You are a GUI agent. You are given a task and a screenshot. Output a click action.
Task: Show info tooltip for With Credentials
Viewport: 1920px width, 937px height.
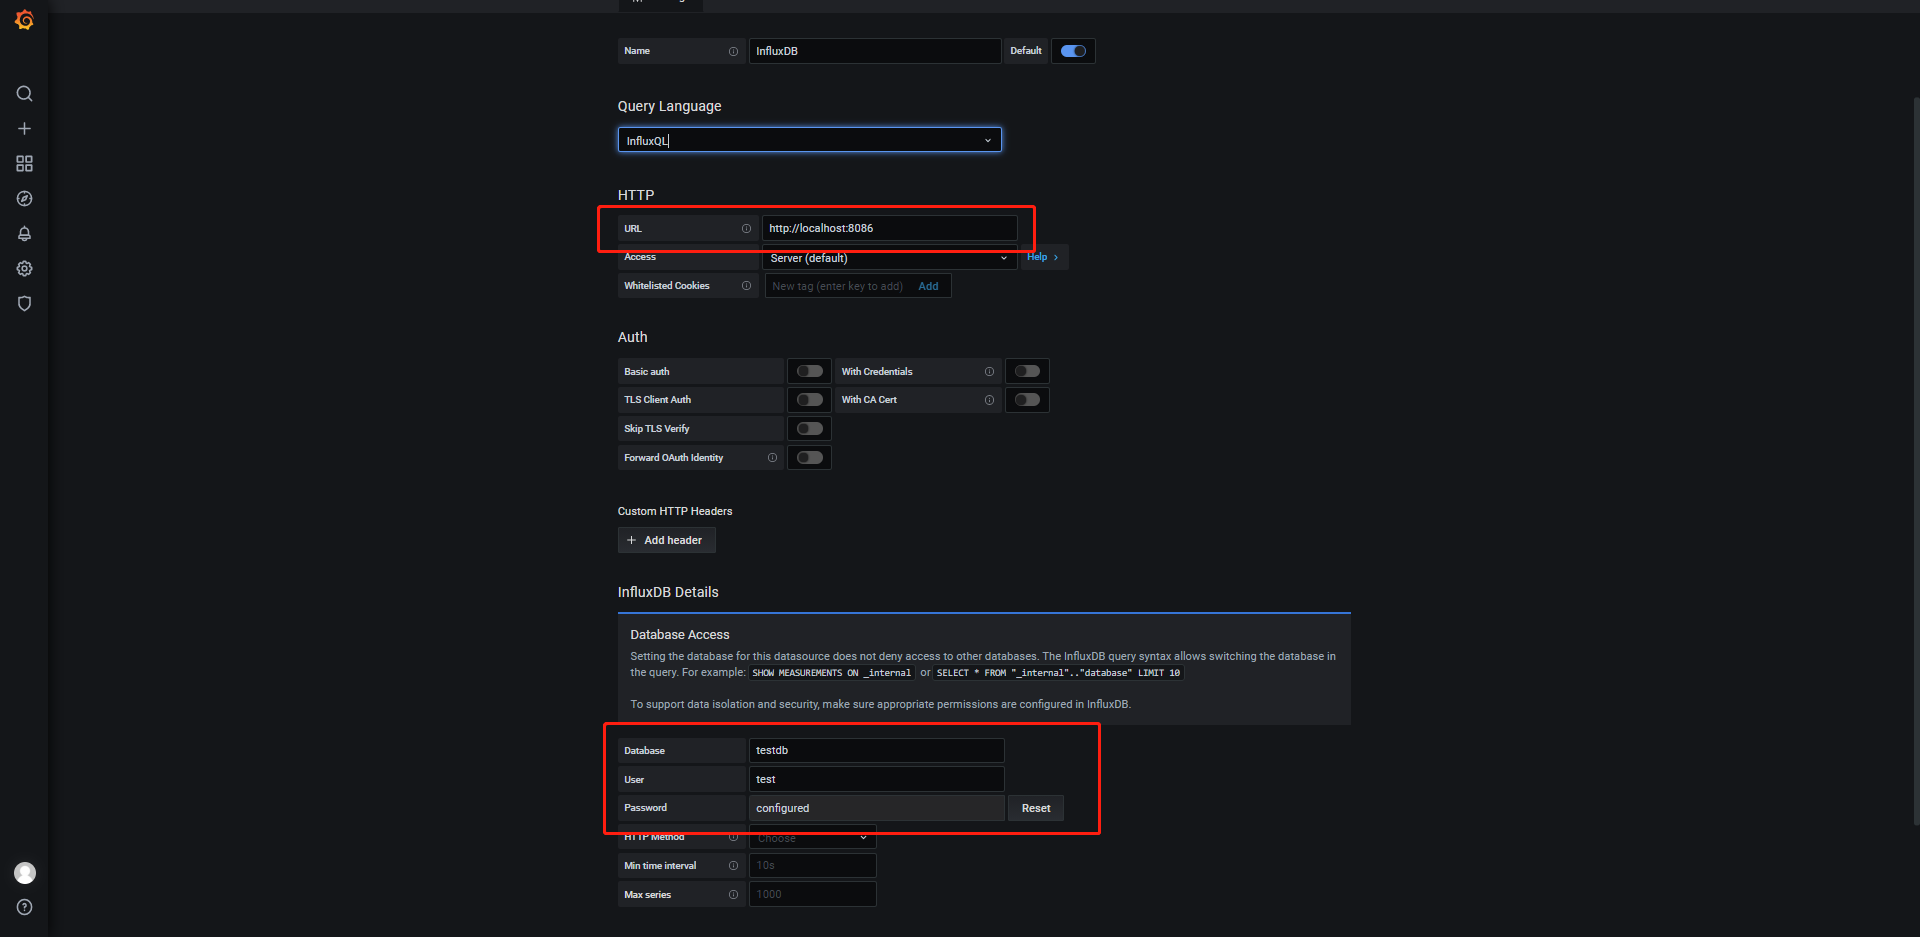(x=989, y=372)
